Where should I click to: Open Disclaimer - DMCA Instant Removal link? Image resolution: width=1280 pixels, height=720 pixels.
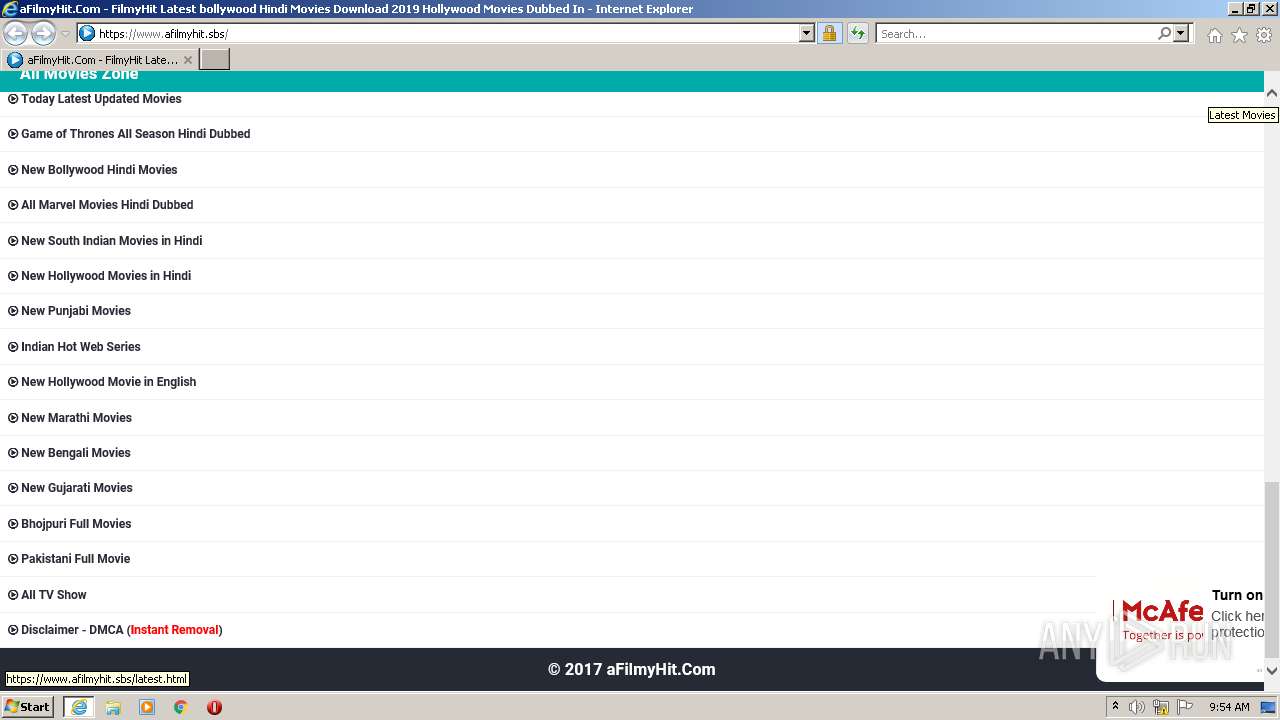(x=121, y=630)
